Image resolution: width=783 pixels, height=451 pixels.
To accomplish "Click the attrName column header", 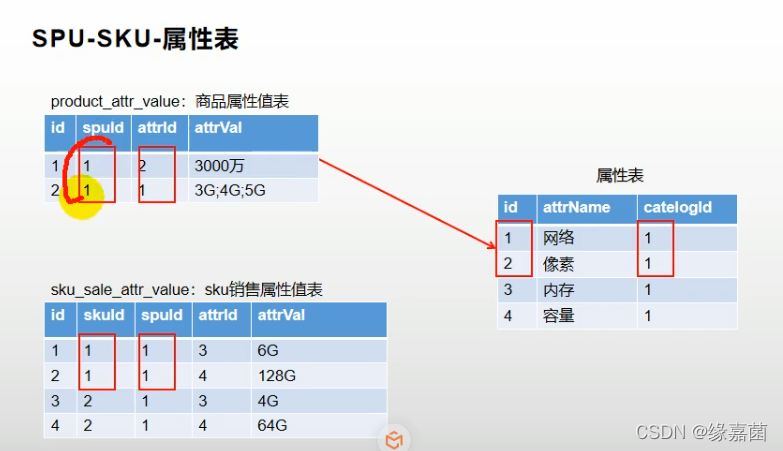I will click(577, 207).
